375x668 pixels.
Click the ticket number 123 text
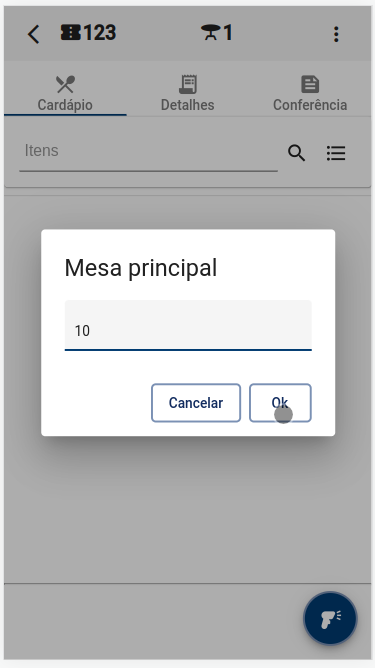(x=100, y=33)
